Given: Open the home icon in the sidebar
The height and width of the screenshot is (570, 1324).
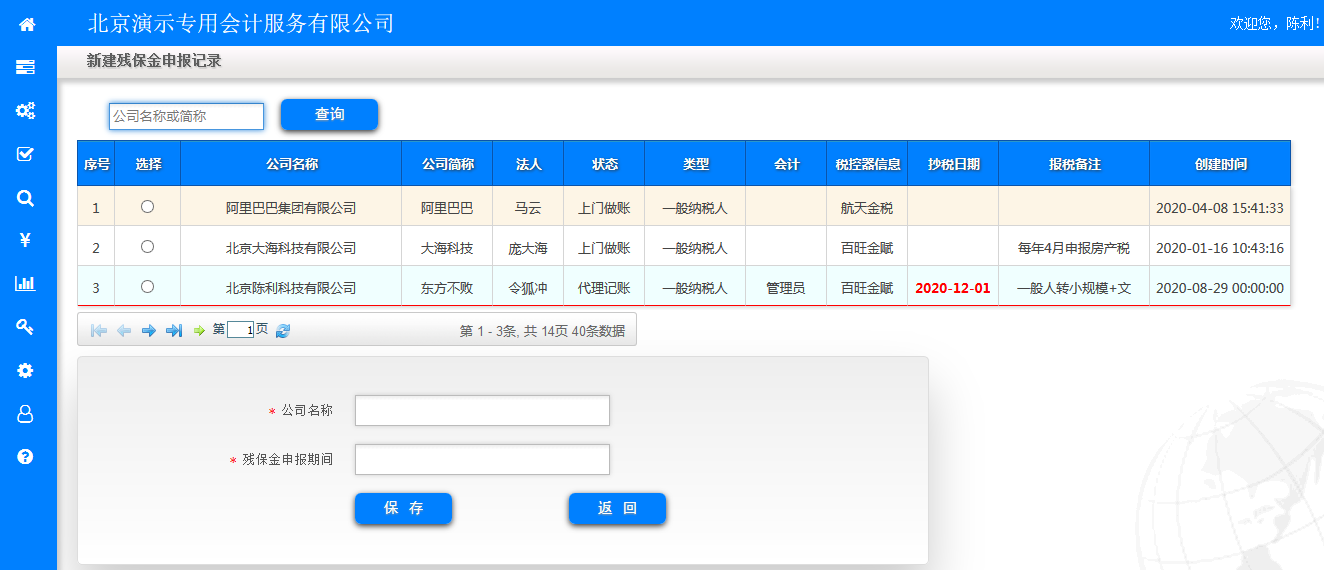Looking at the screenshot, I should 27,24.
